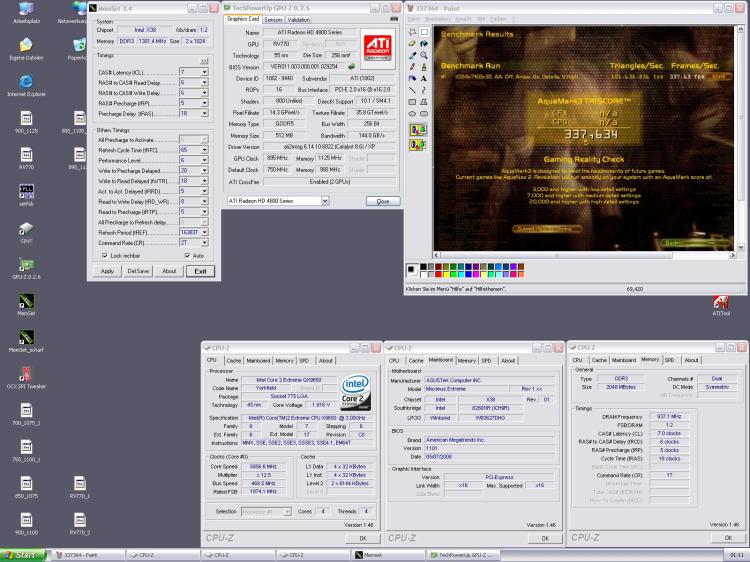Toggle the Lock mchbar checkbox
Screen dimensions: 750x562
107,256
